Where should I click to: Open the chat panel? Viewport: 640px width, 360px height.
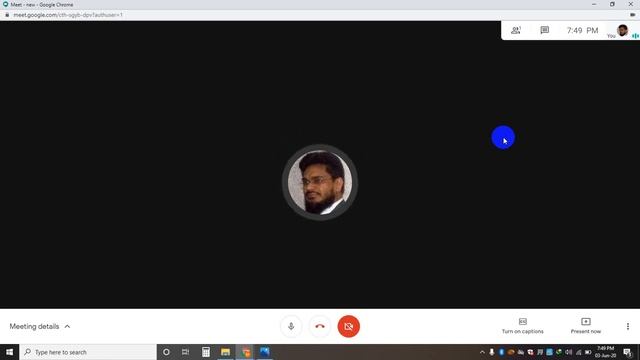click(x=544, y=30)
